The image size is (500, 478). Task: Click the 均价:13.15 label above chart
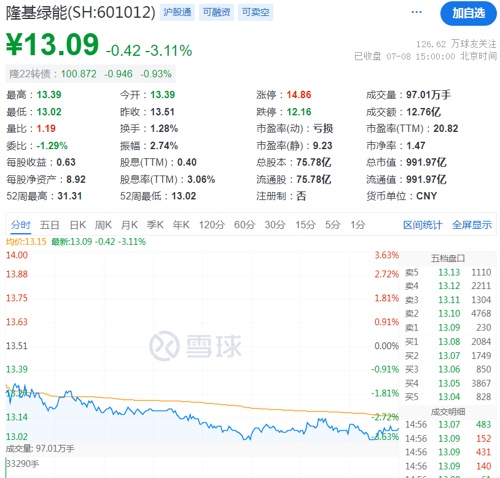pyautogui.click(x=26, y=242)
